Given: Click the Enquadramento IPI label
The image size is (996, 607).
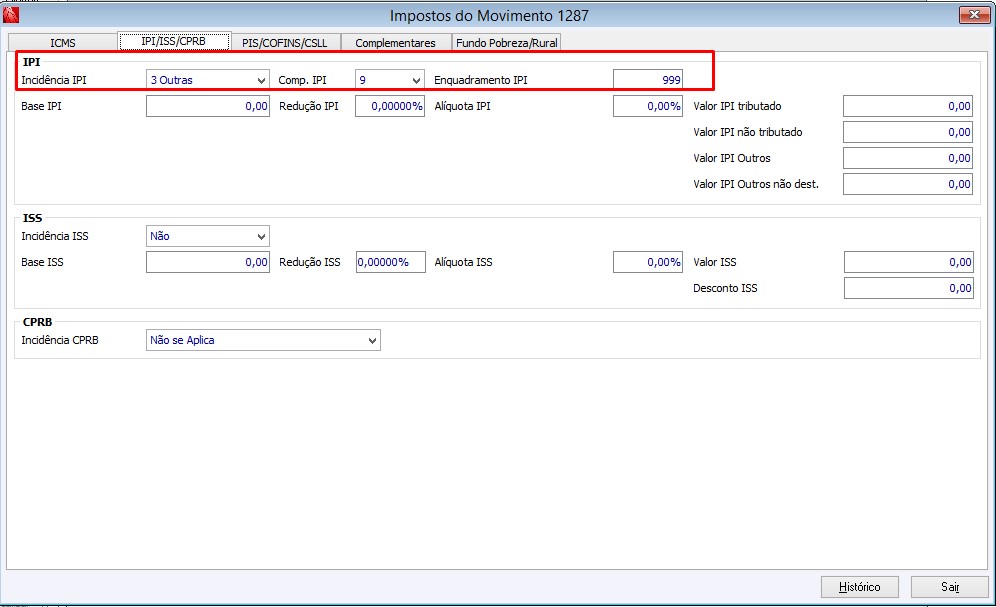Looking at the screenshot, I should tap(480, 80).
